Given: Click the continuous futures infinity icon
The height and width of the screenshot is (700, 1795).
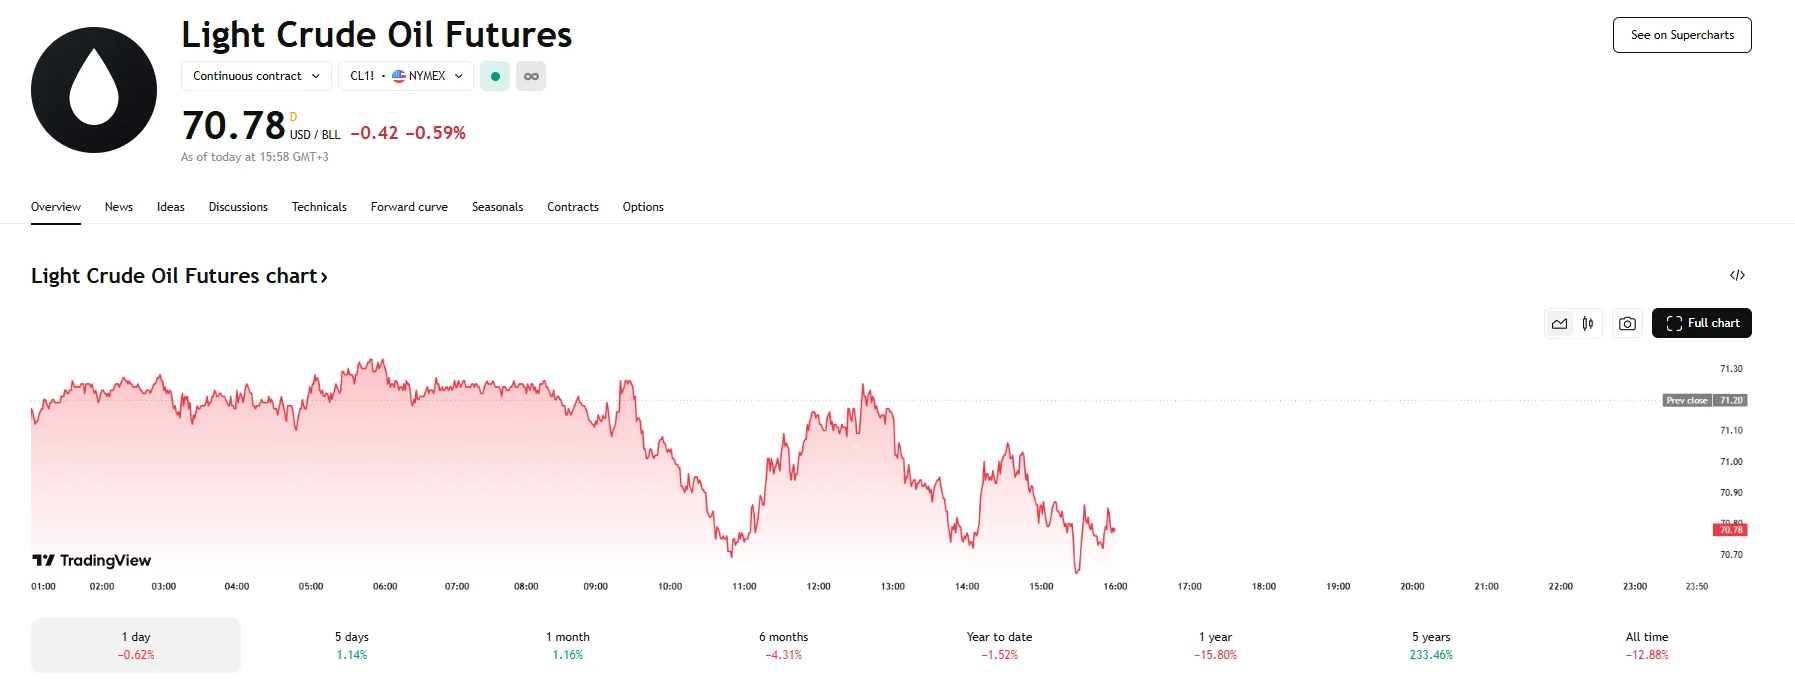Looking at the screenshot, I should (x=531, y=76).
